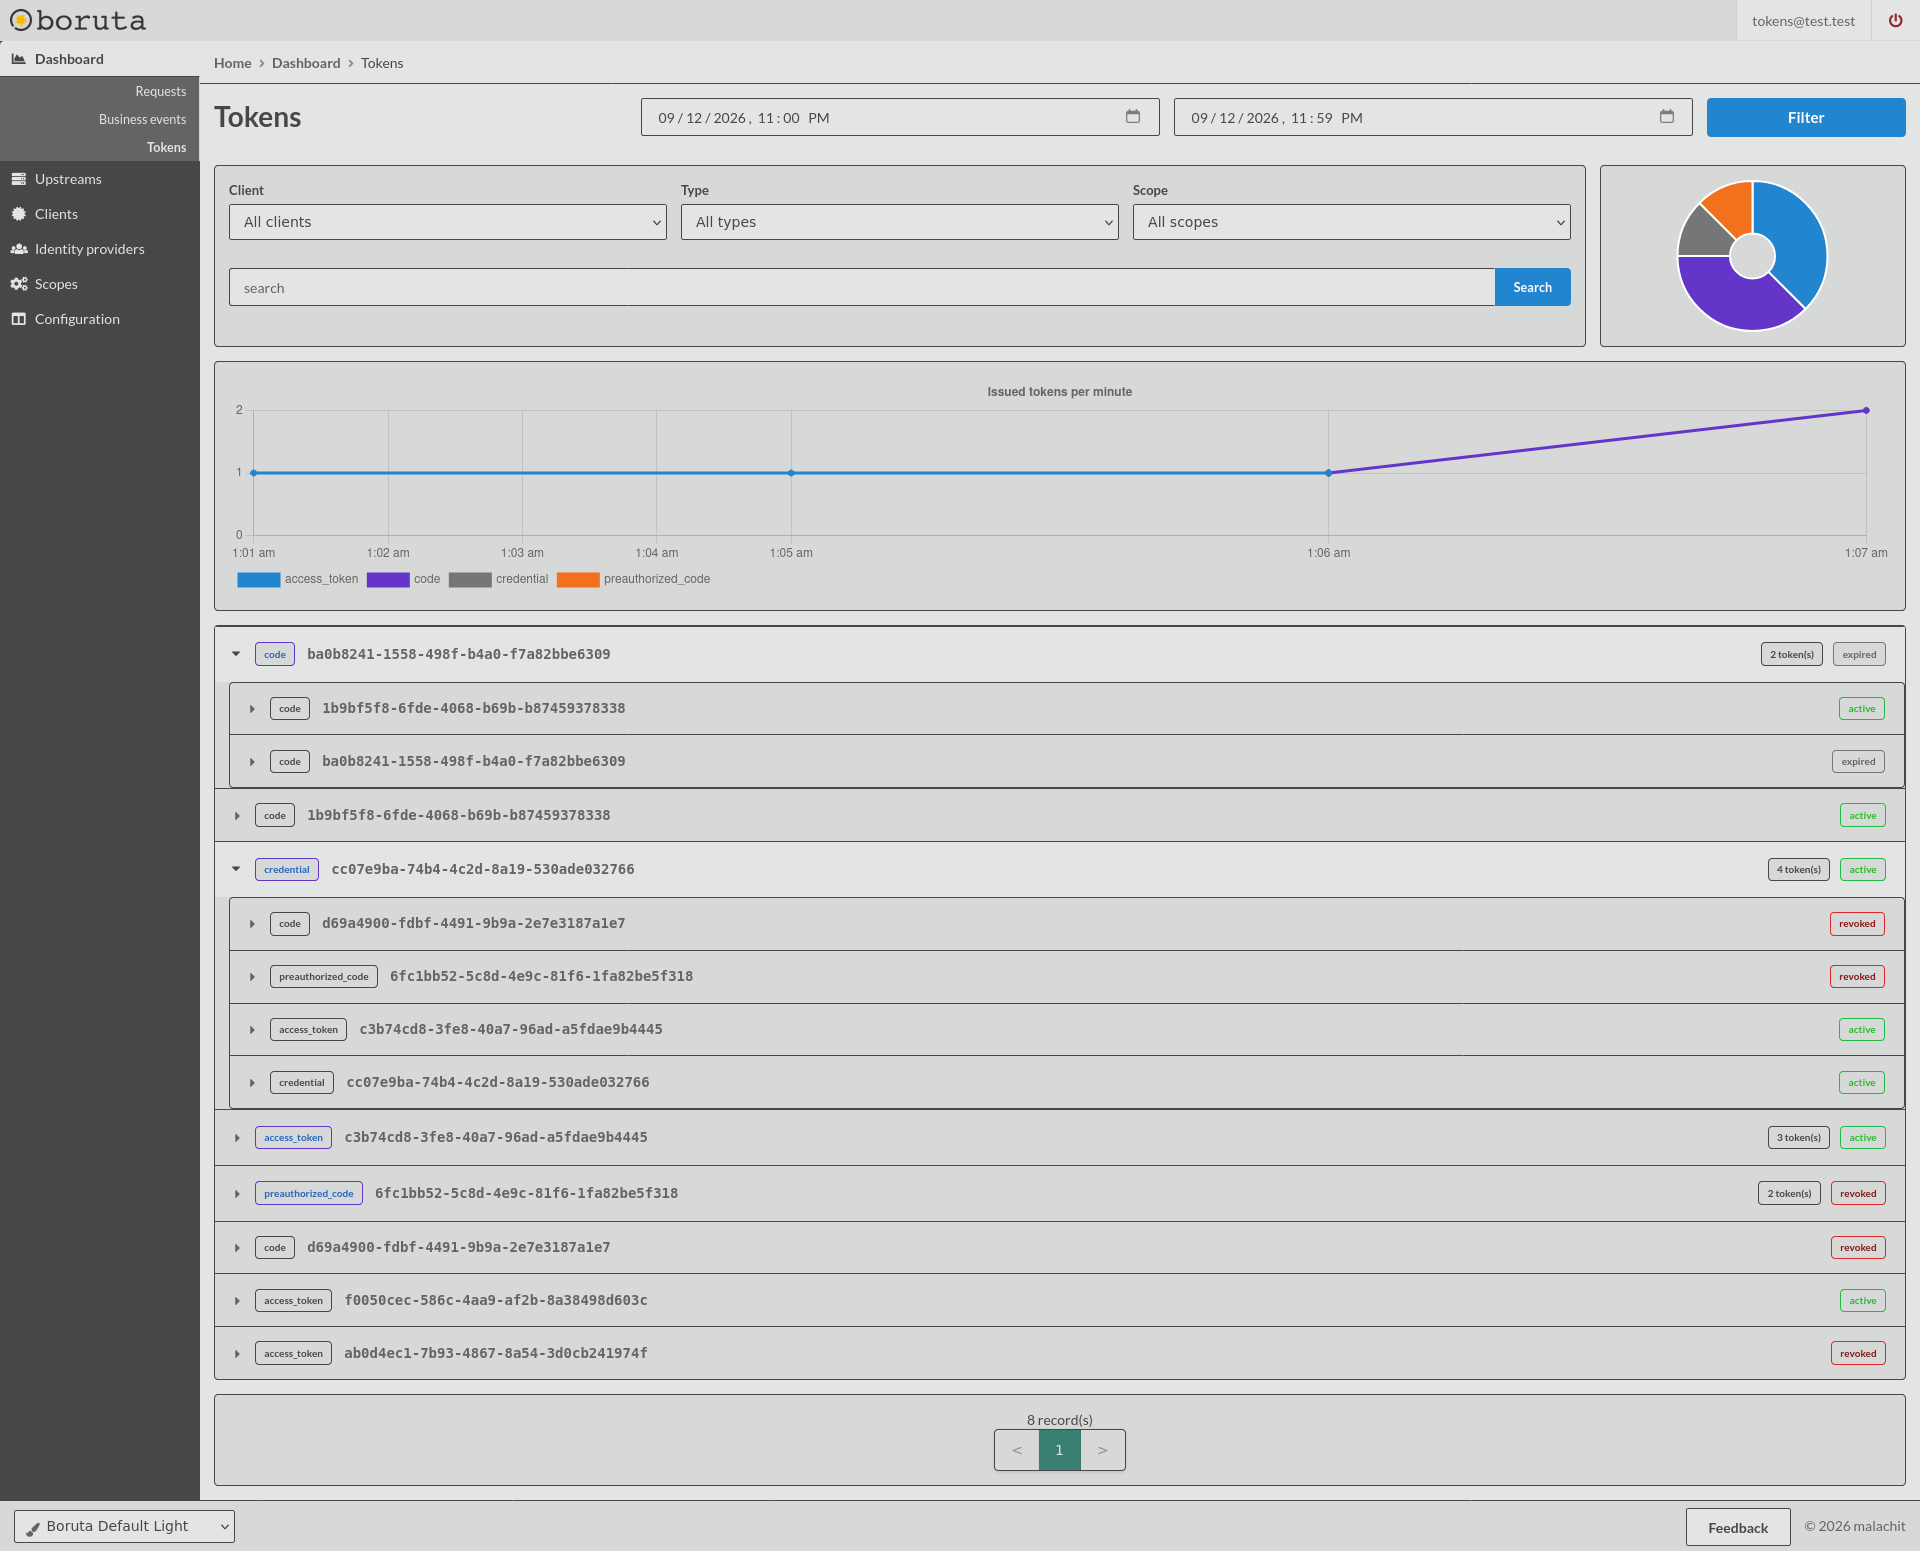Collapse the ba0b8241 code token group
Screen dimensions: 1920x1551
pyautogui.click(x=236, y=654)
